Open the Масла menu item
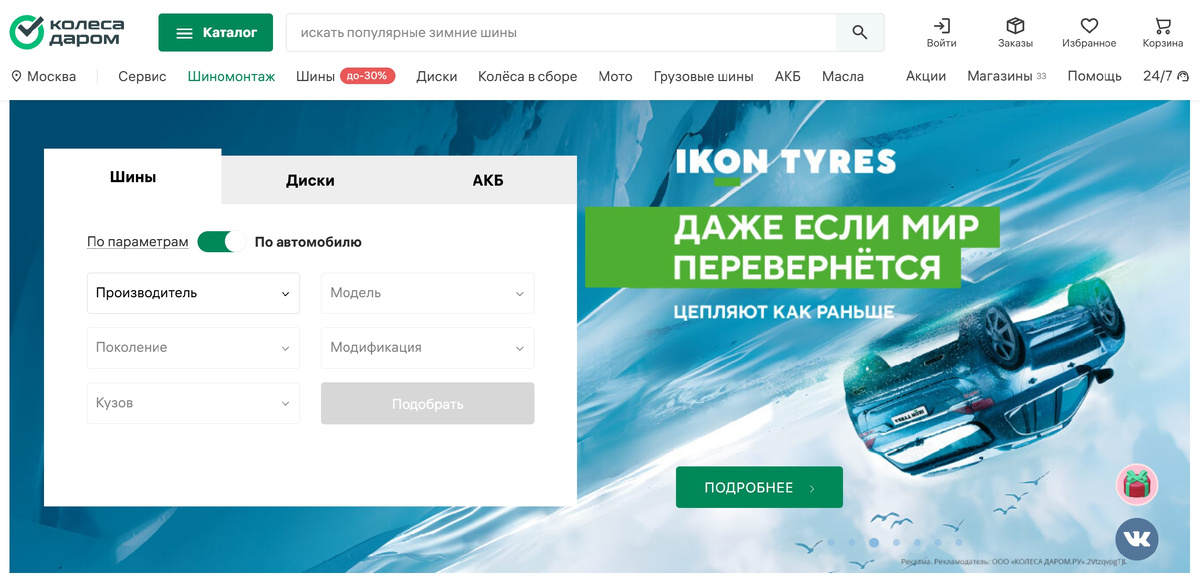Screen dimensions: 1200x583 pyautogui.click(x=843, y=76)
